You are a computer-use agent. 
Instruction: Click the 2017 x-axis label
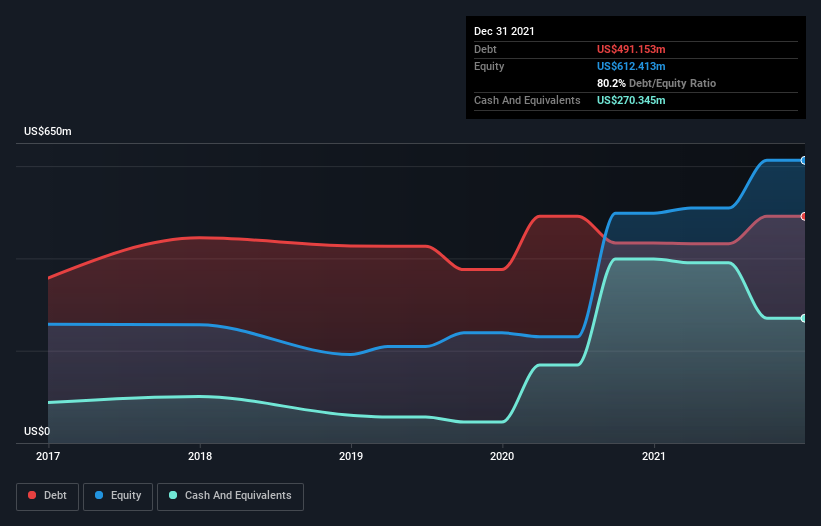48,456
